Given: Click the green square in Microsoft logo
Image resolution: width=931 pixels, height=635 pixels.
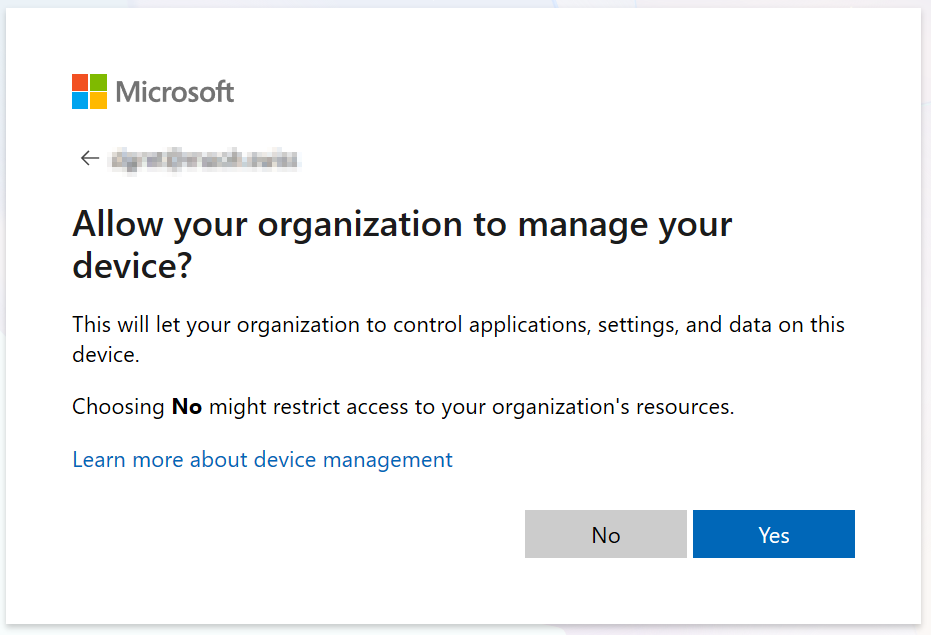Looking at the screenshot, I should [98, 82].
